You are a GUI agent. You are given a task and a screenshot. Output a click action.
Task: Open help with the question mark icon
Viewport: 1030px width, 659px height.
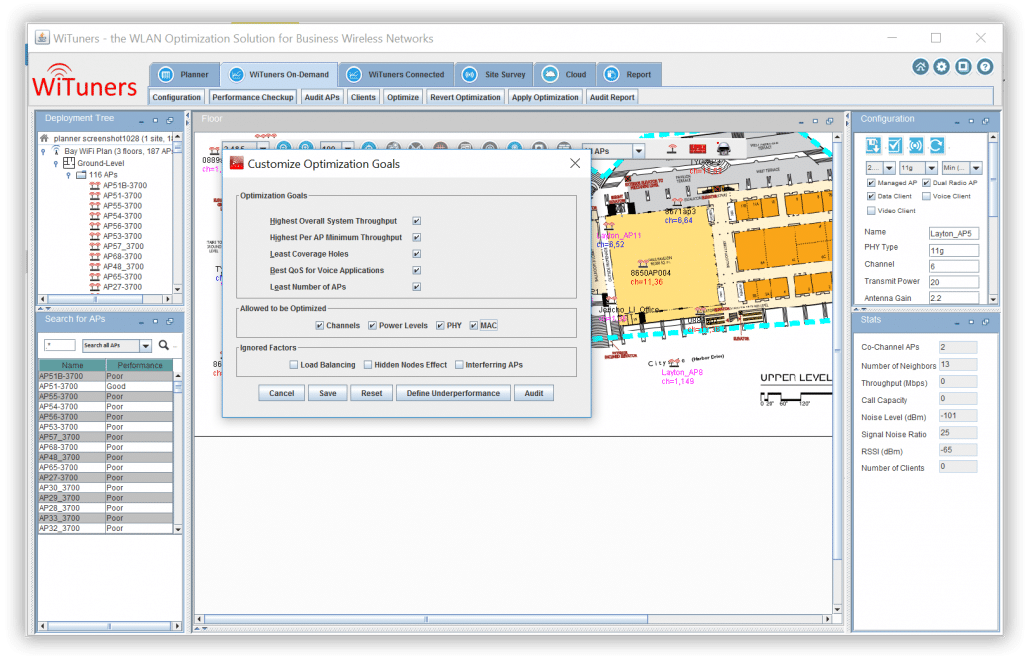(984, 66)
